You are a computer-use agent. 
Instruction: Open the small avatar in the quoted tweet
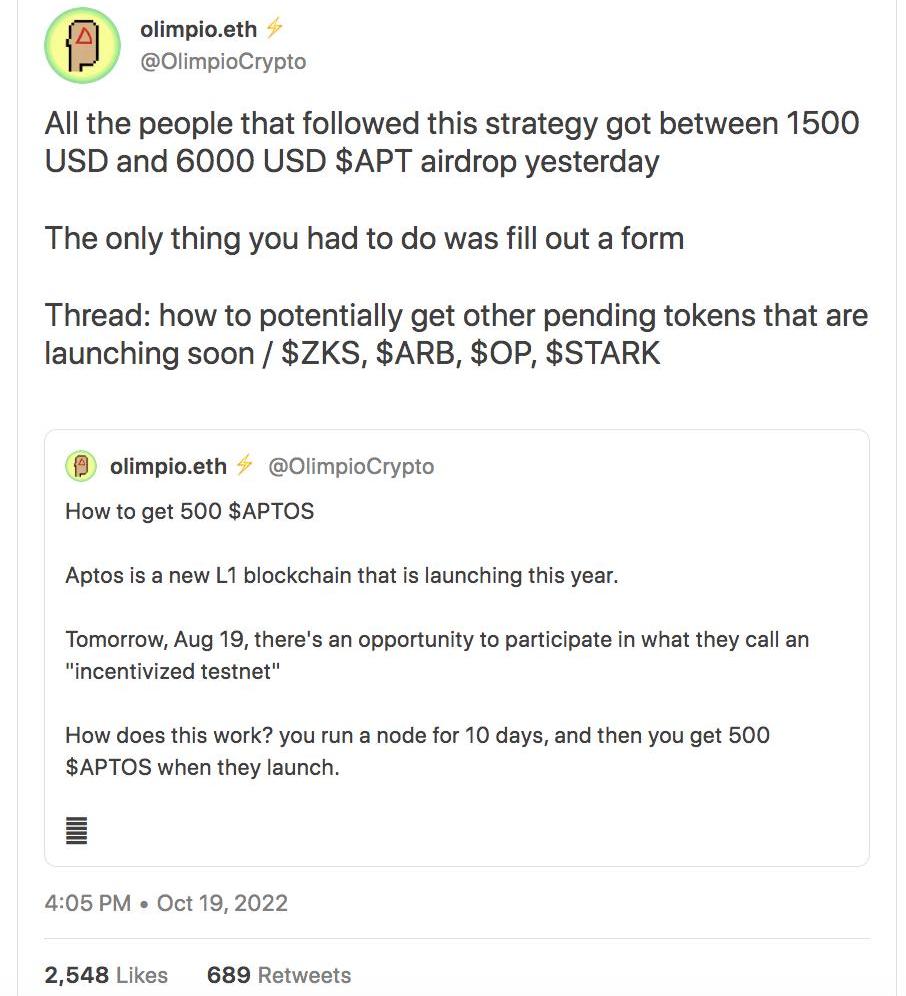[81, 466]
